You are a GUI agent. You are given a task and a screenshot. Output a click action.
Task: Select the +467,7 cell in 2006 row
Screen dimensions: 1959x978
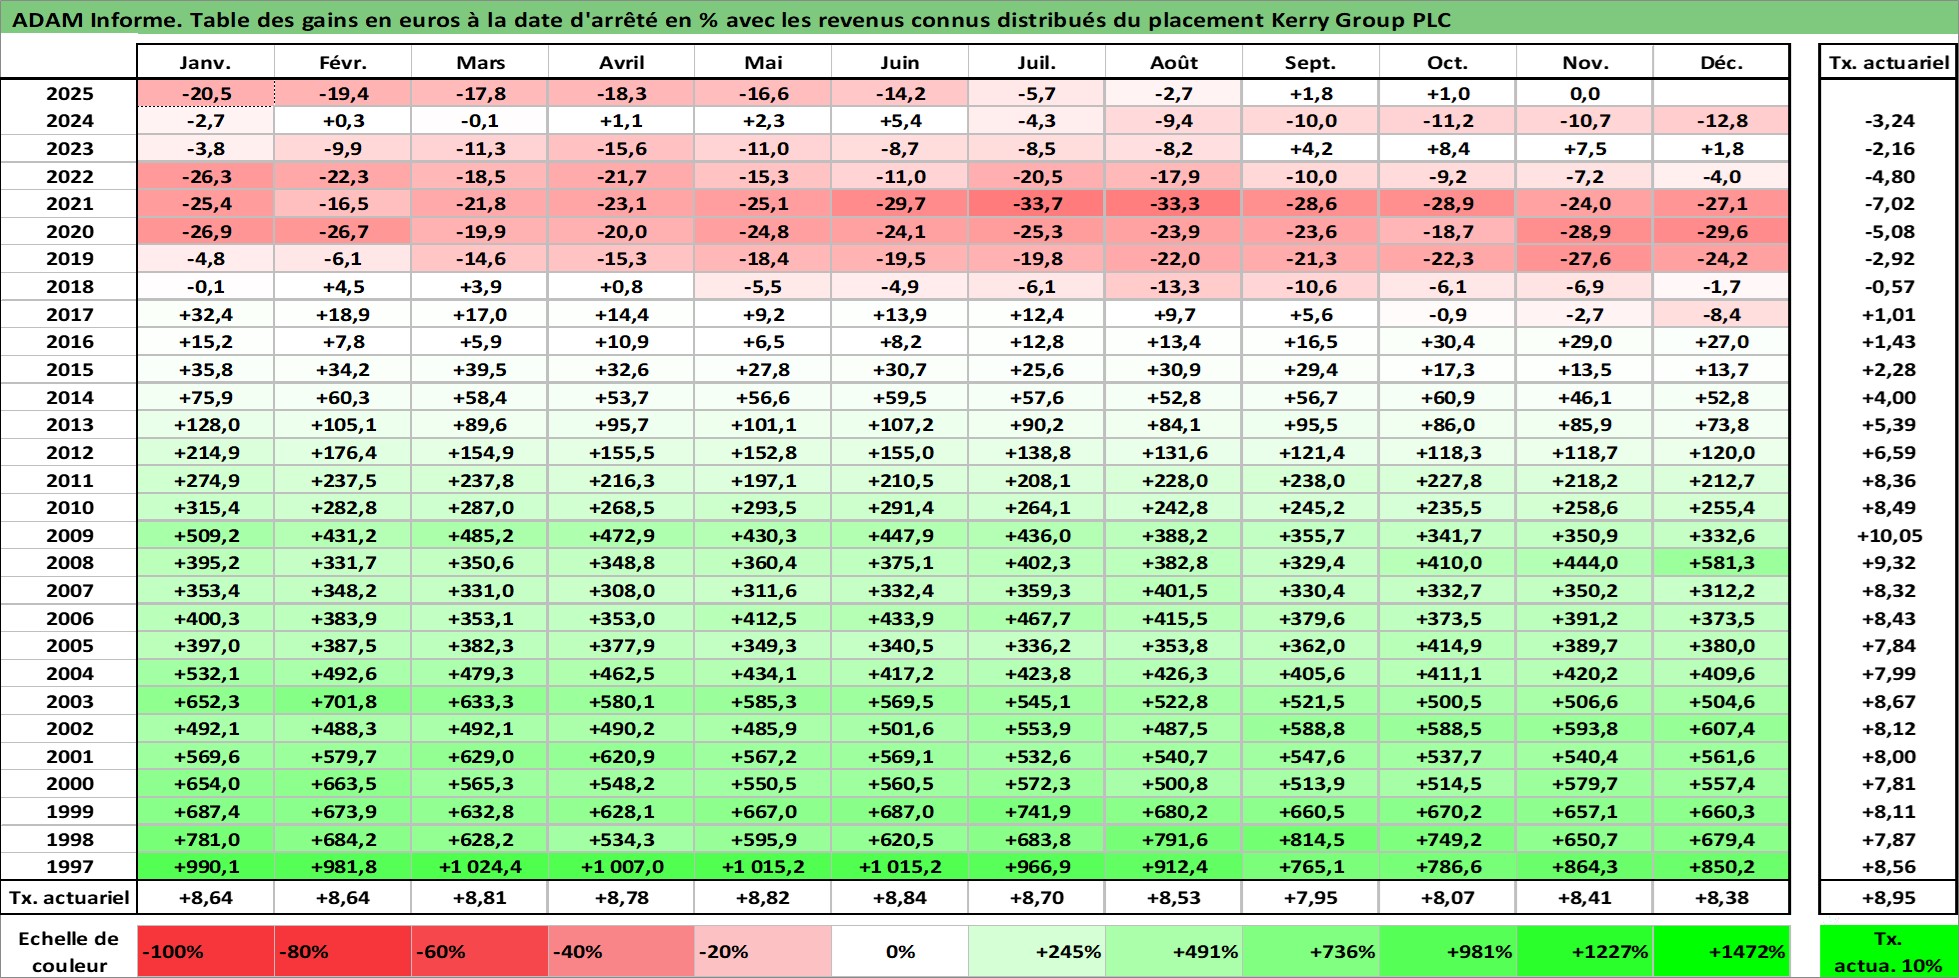pos(1037,618)
